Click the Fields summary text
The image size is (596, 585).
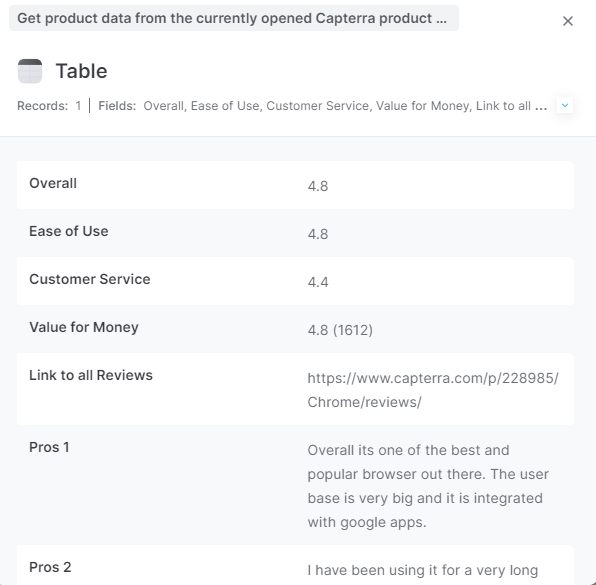coord(322,106)
